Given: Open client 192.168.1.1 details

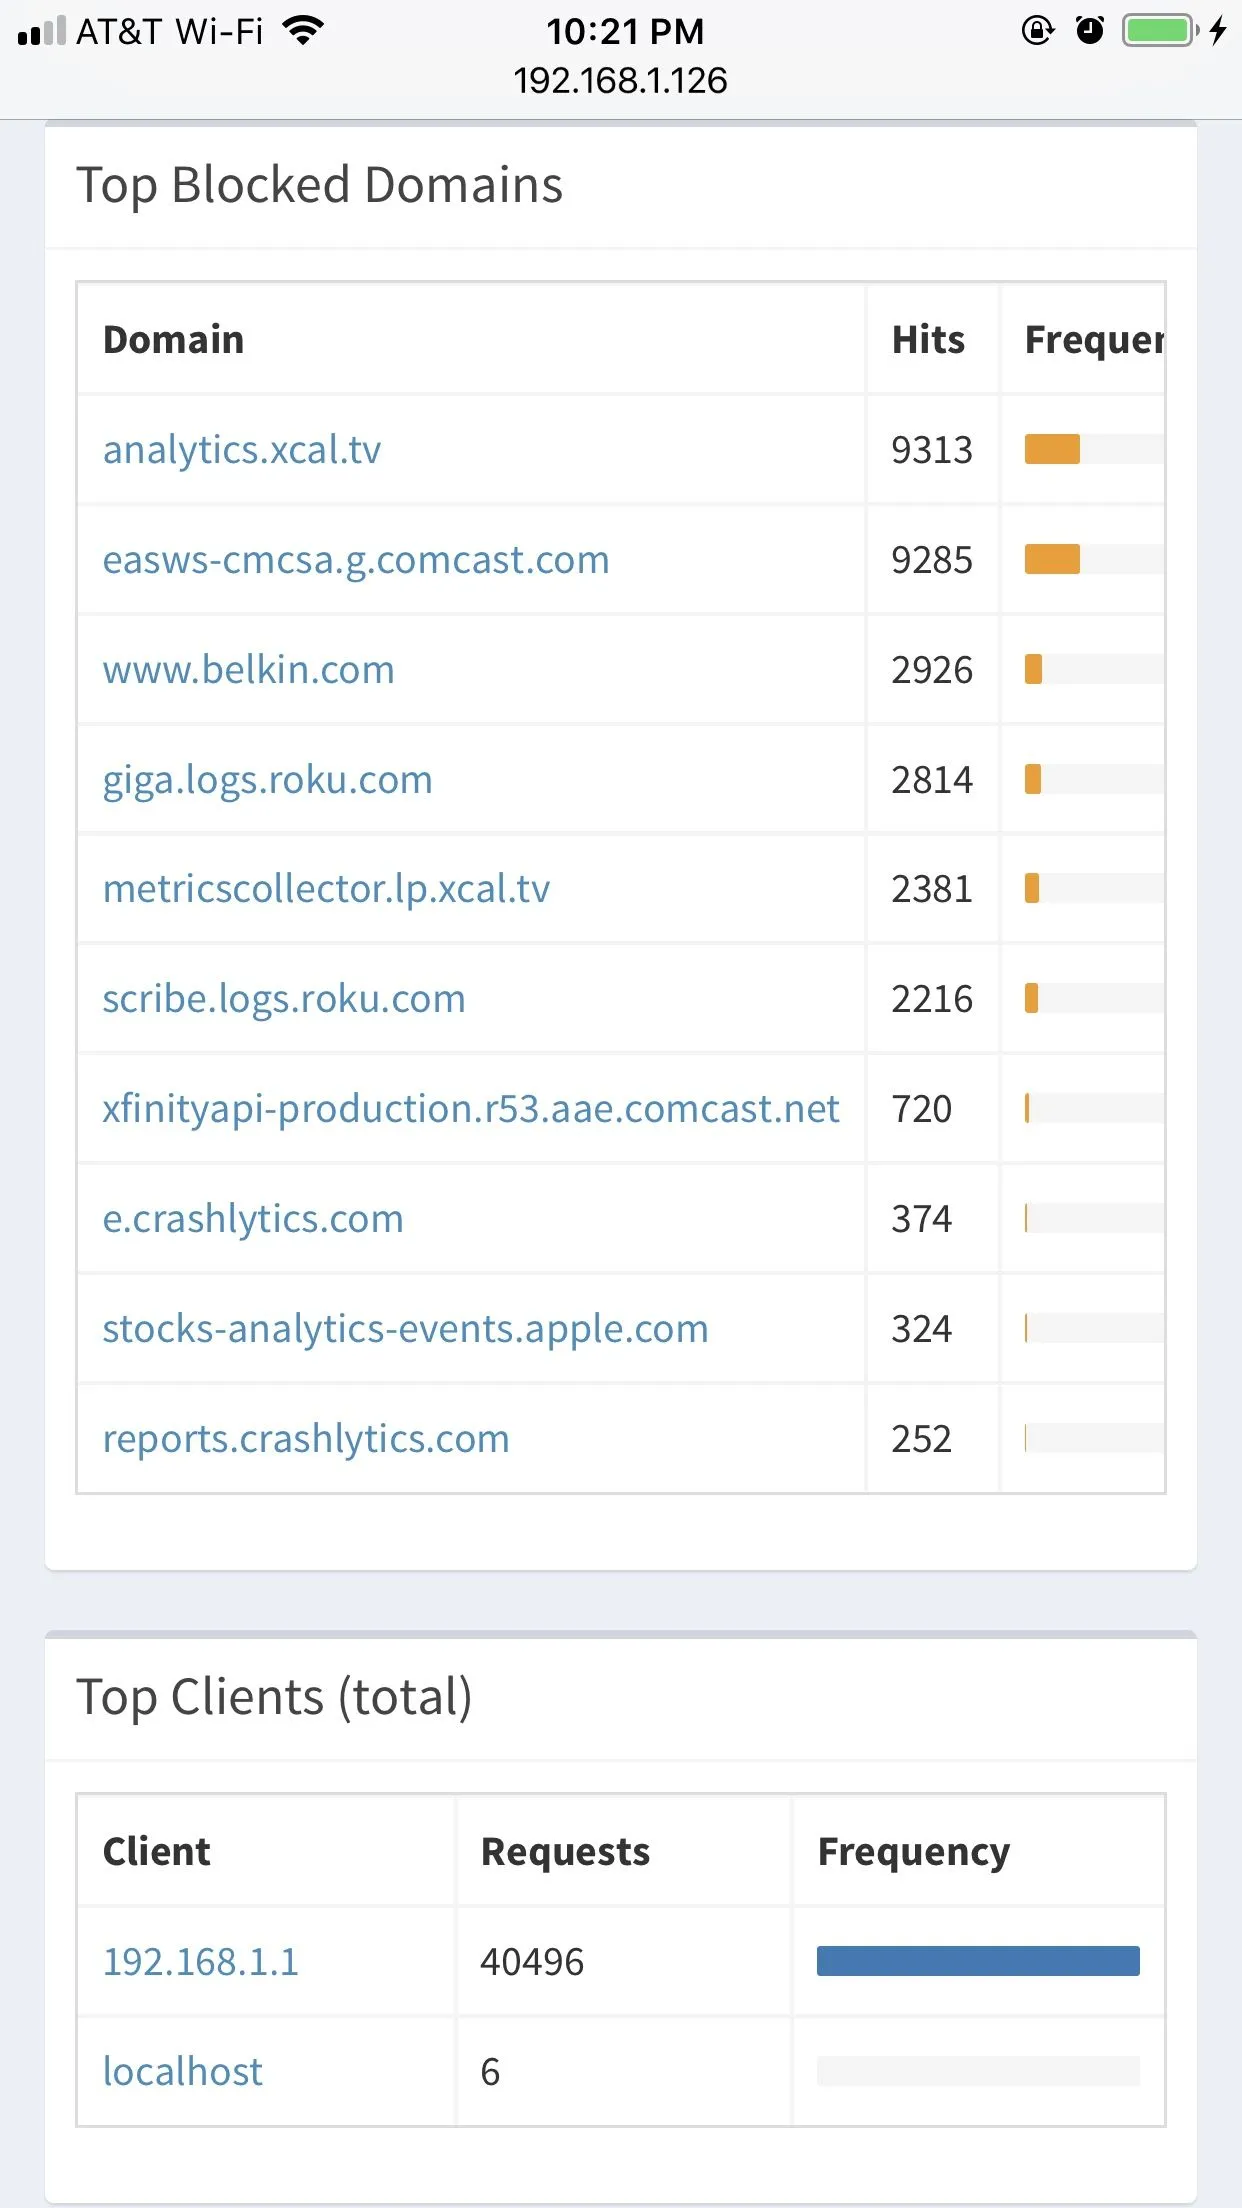Looking at the screenshot, I should [x=201, y=1962].
